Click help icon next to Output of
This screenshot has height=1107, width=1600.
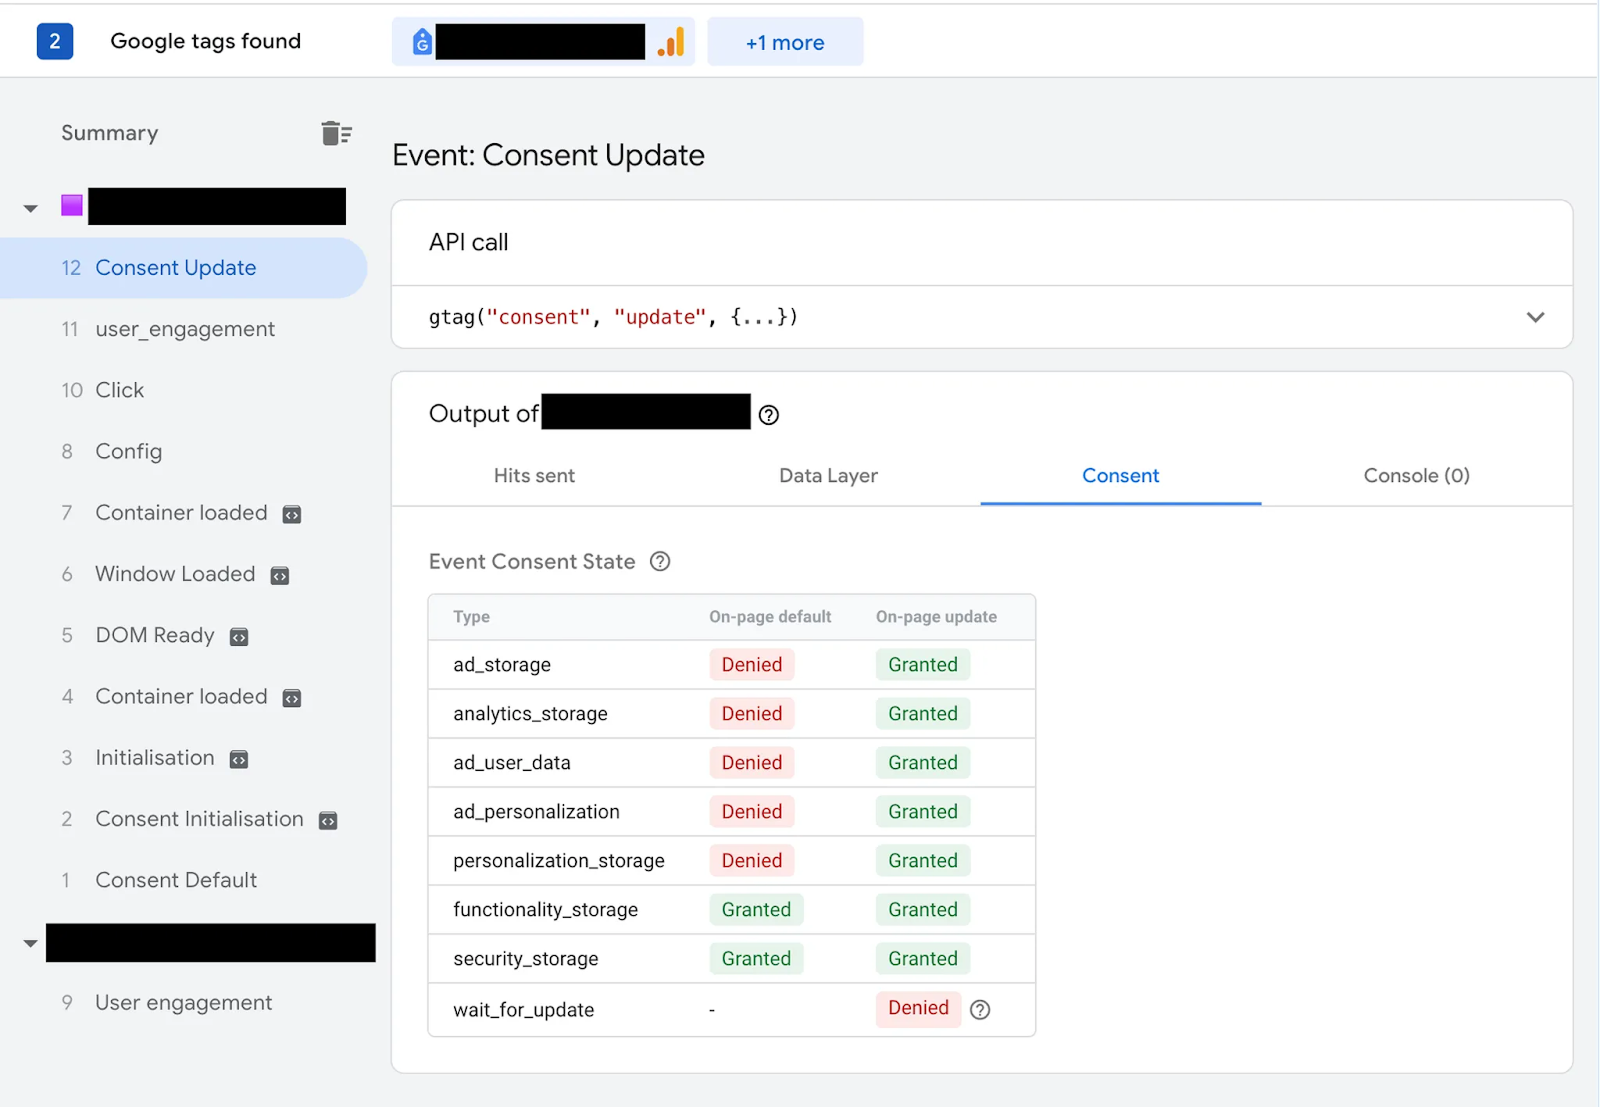coord(768,415)
